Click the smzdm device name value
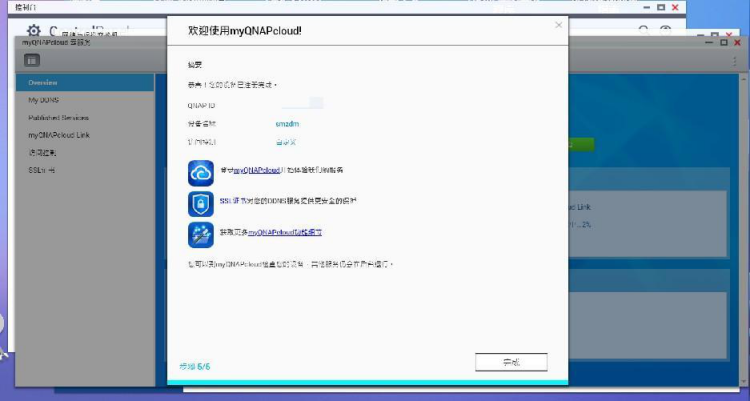This screenshot has height=401, width=750. coord(287,124)
